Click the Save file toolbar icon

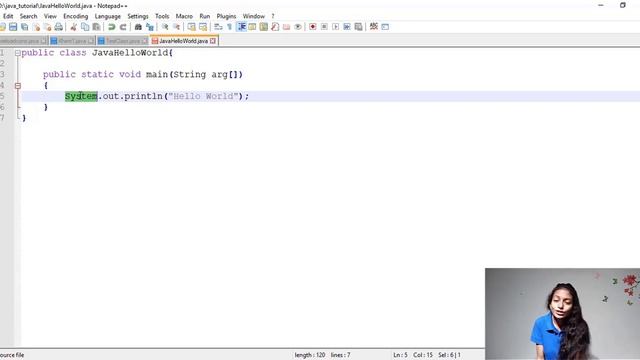(13, 27)
